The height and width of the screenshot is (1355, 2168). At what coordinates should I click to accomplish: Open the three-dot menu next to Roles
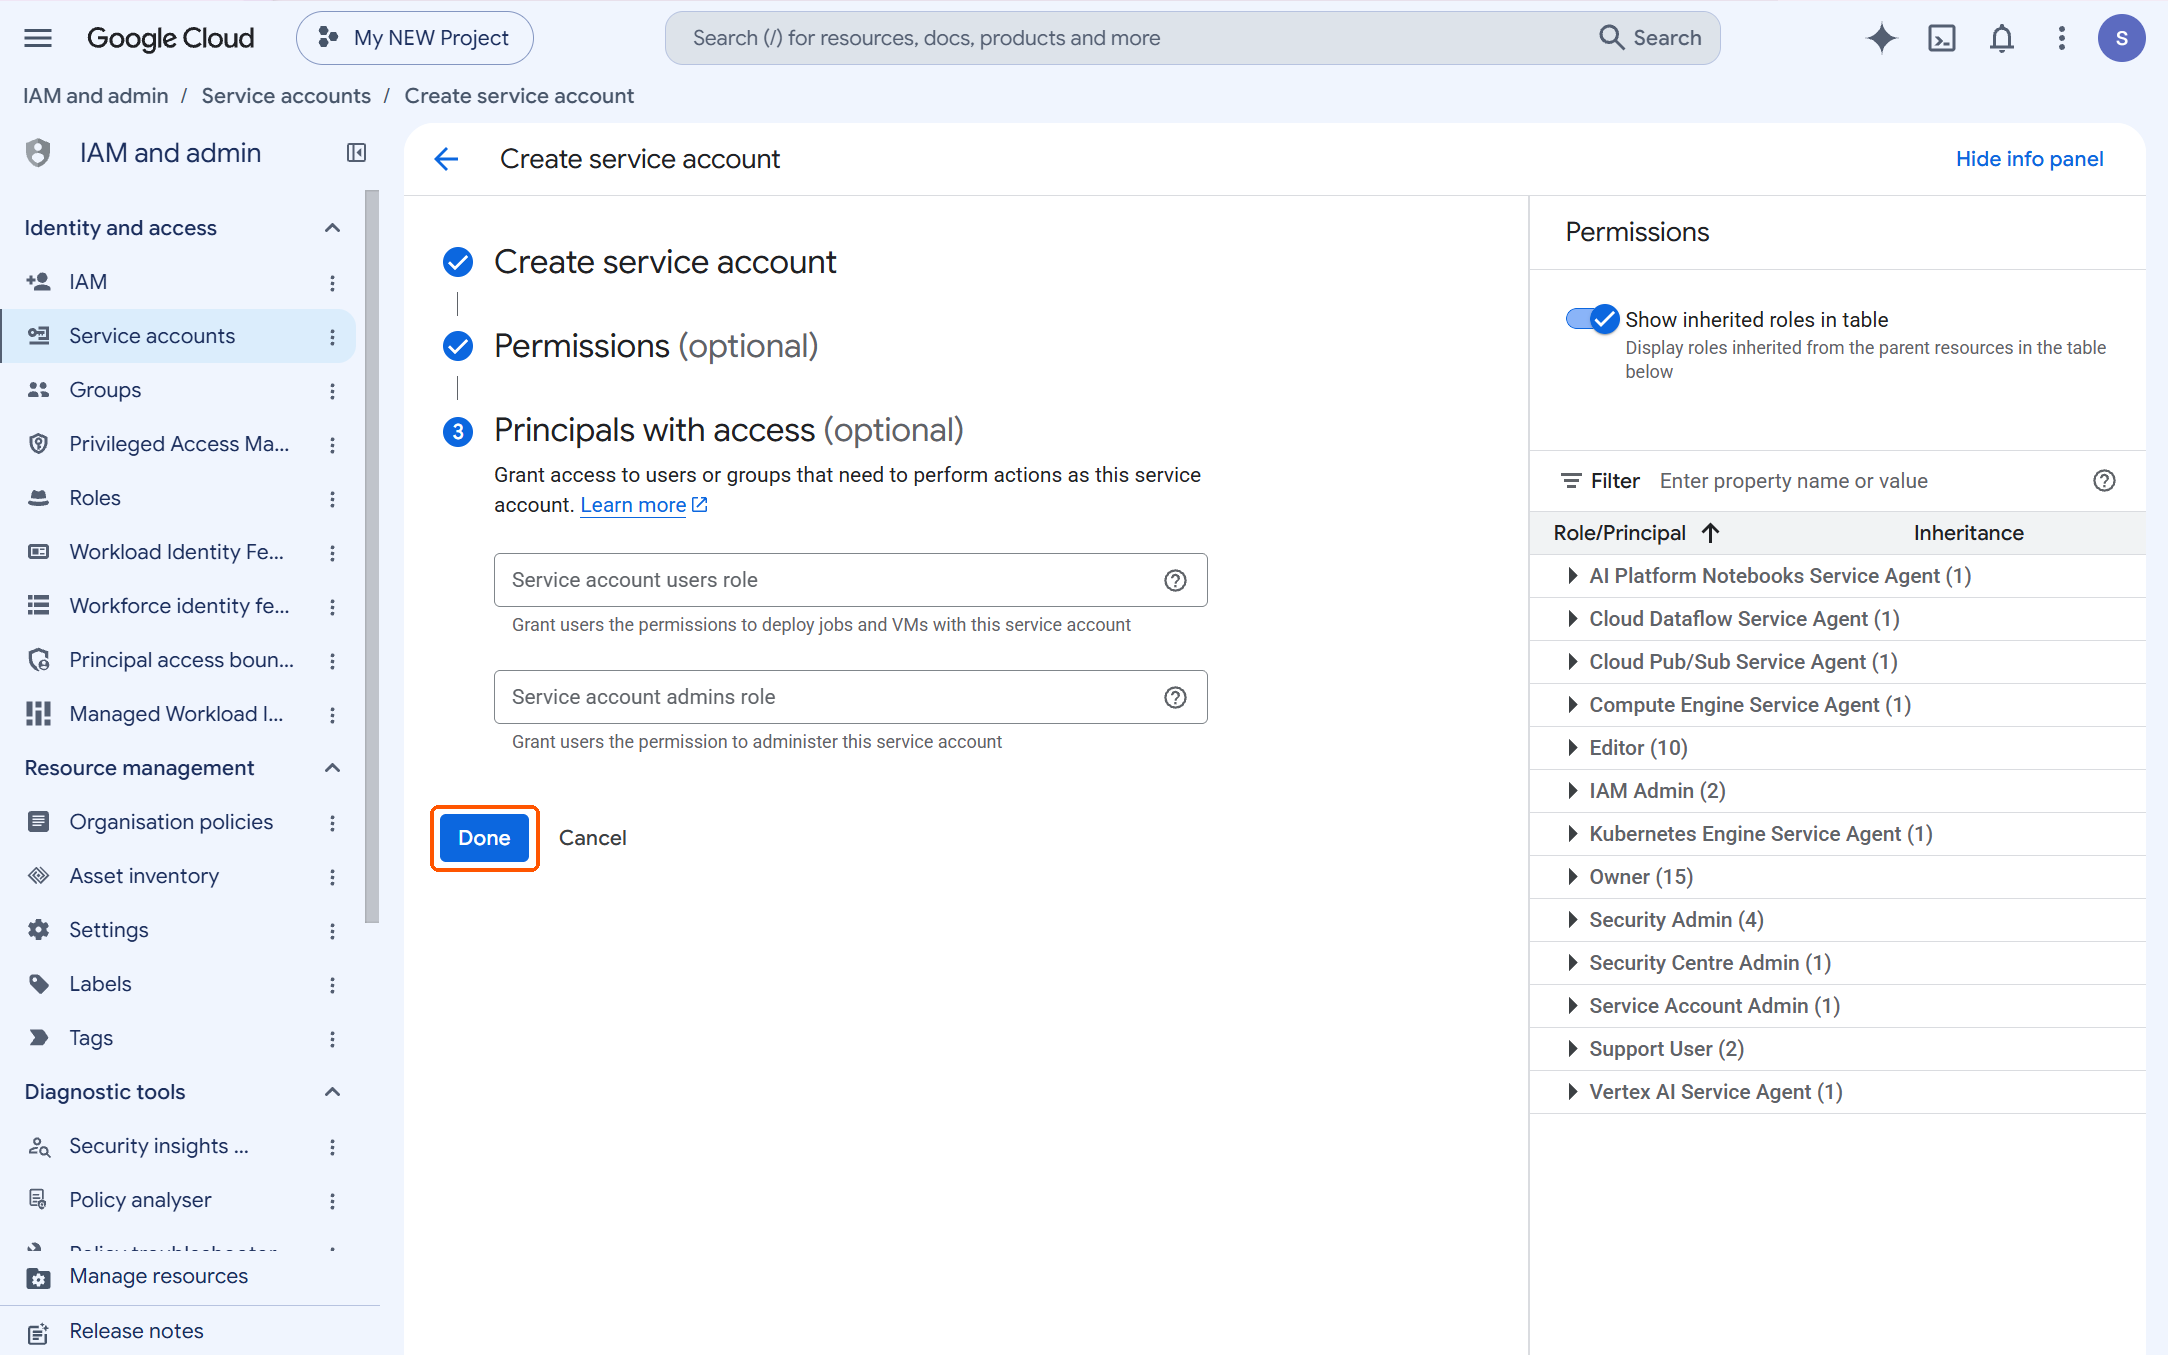click(332, 499)
